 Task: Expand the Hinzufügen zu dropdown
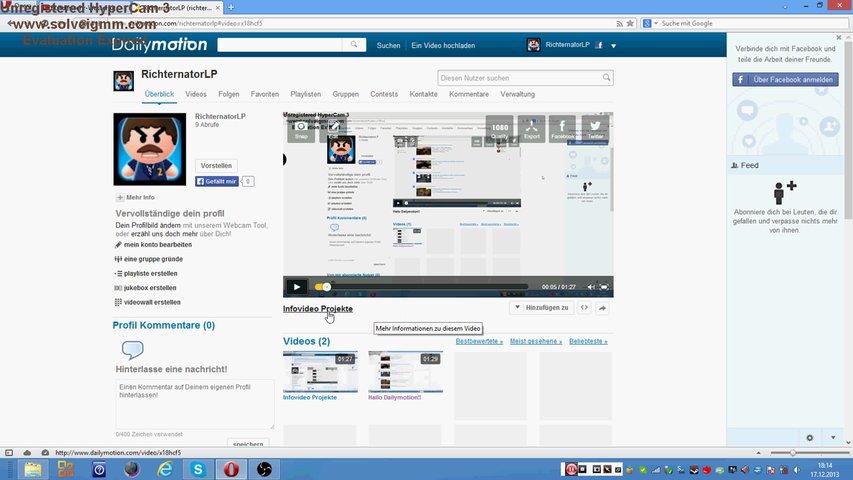(x=541, y=308)
